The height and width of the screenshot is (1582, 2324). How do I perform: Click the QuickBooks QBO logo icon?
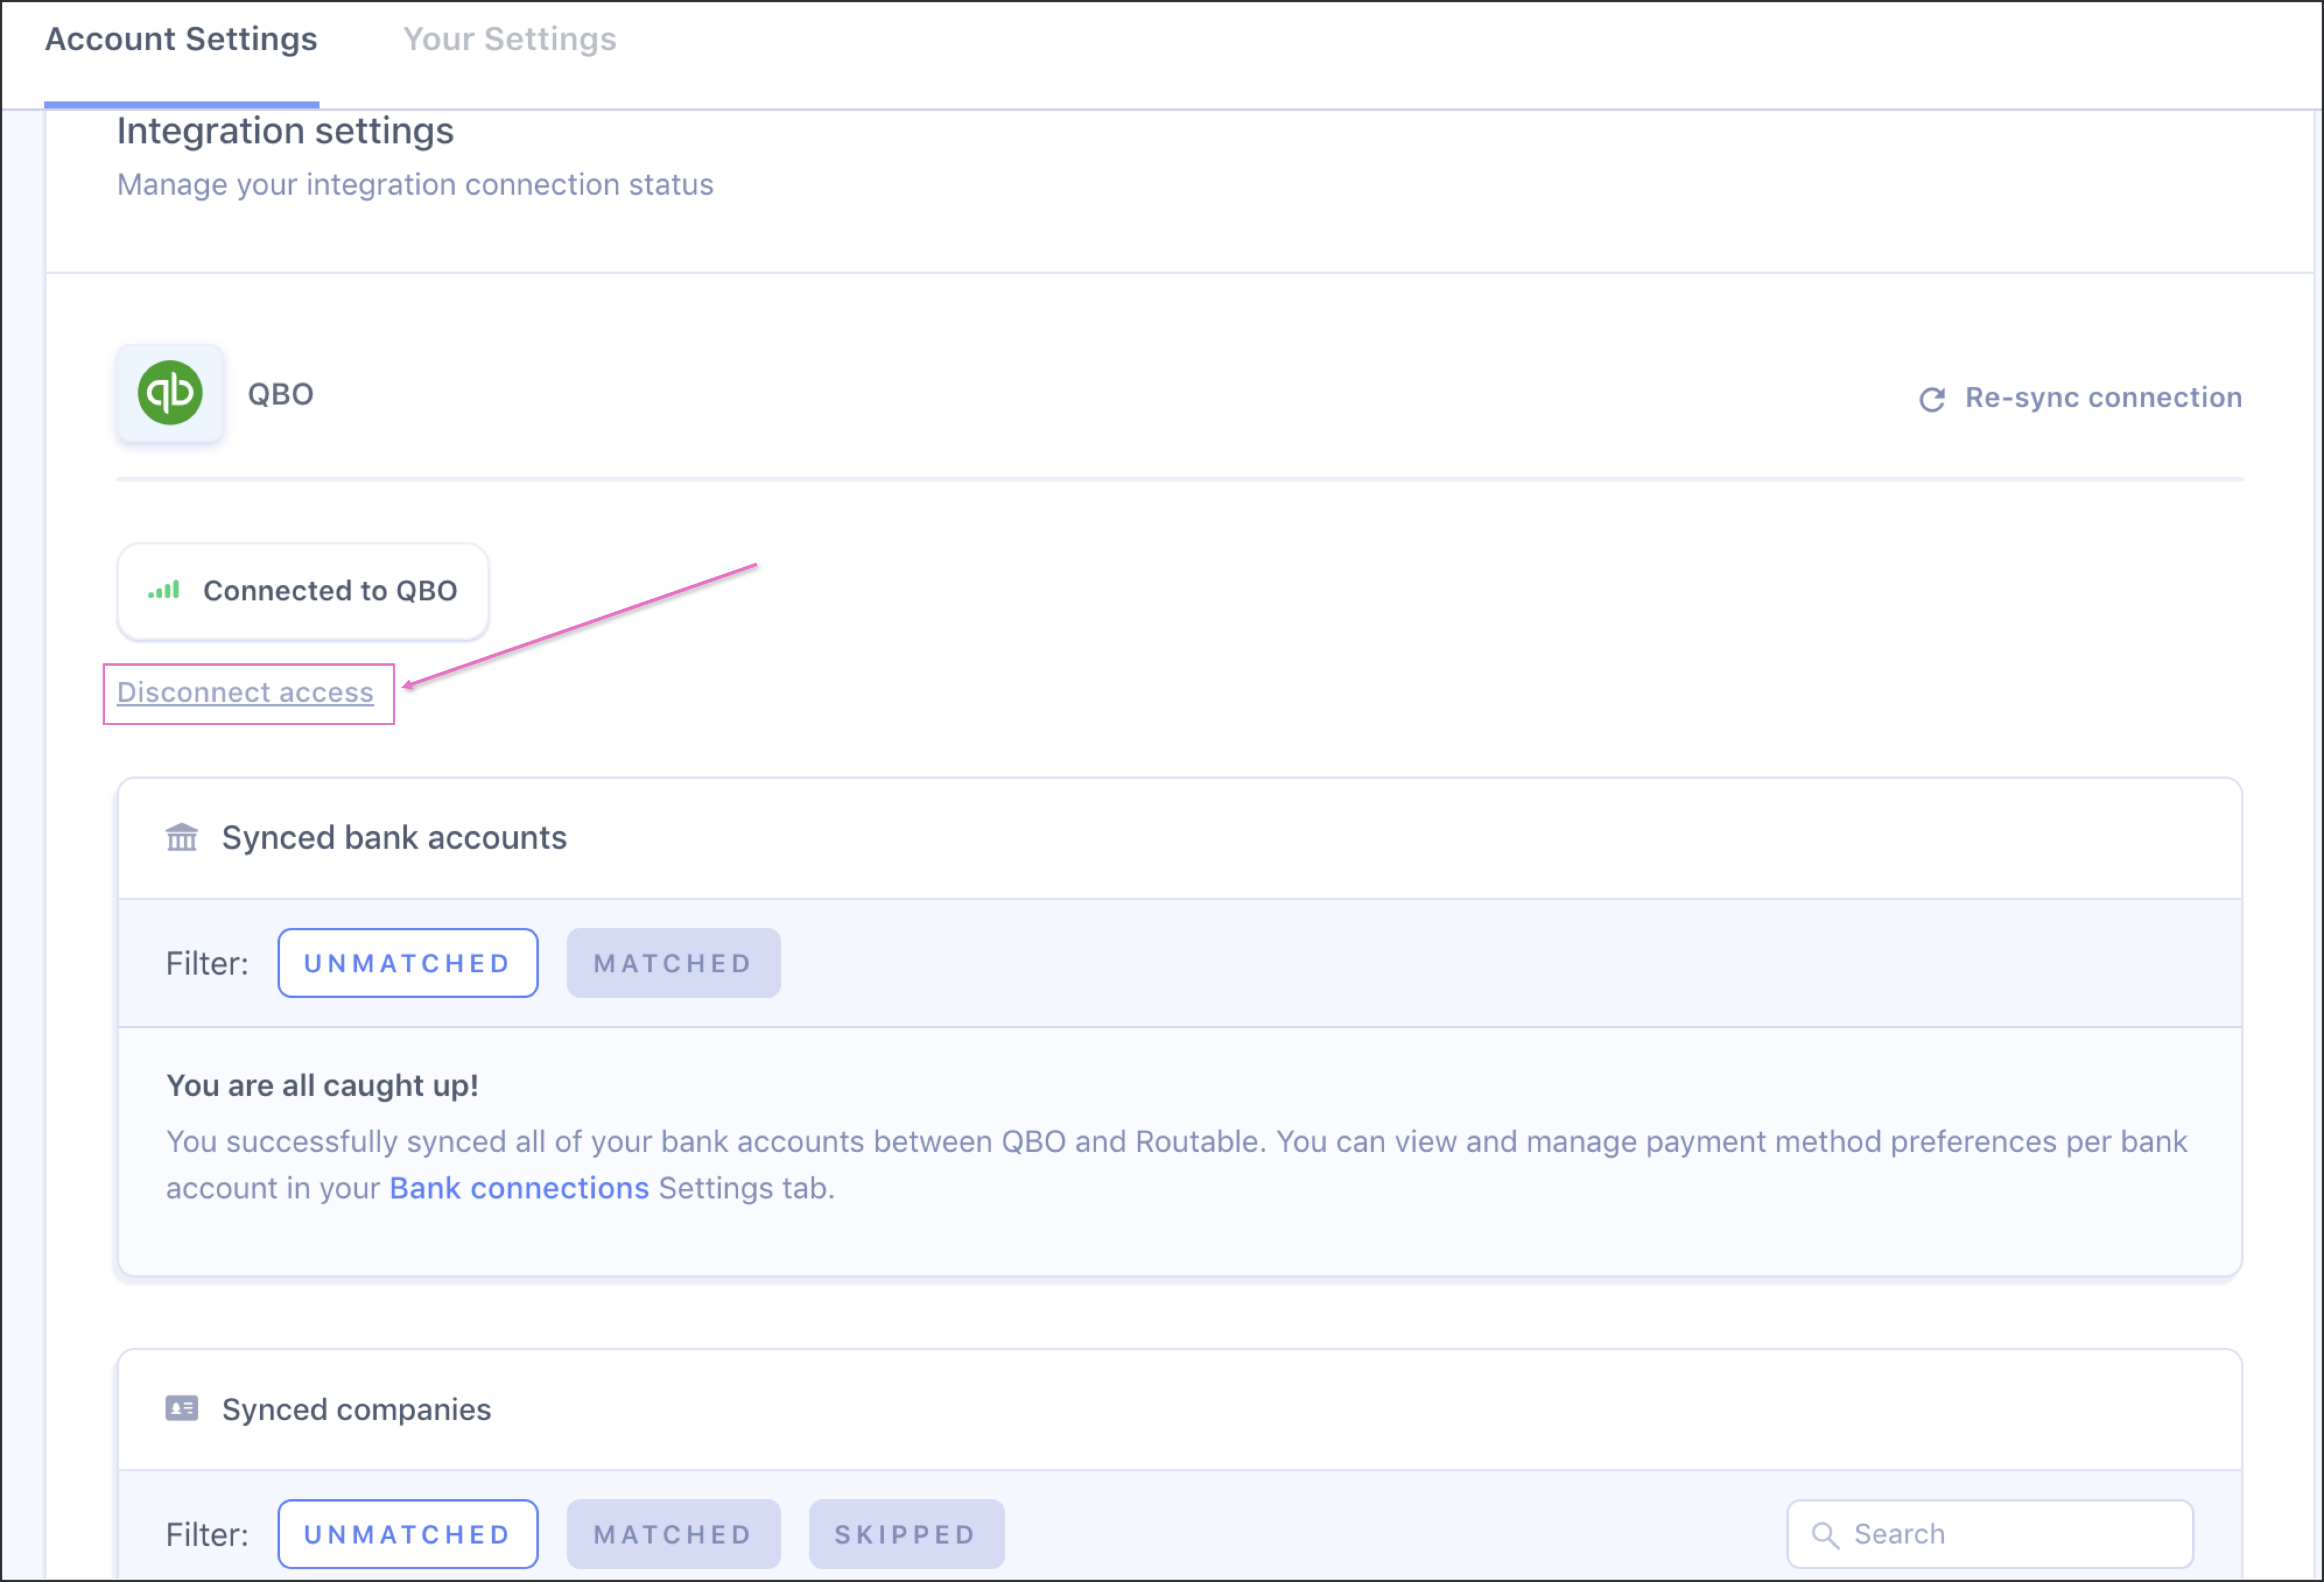170,393
